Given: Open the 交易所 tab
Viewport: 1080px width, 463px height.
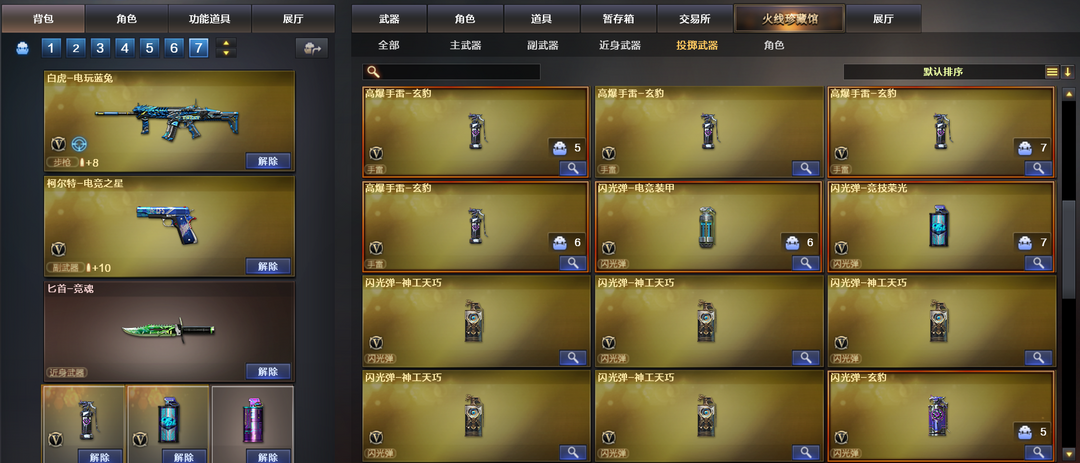Looking at the screenshot, I should 694,19.
